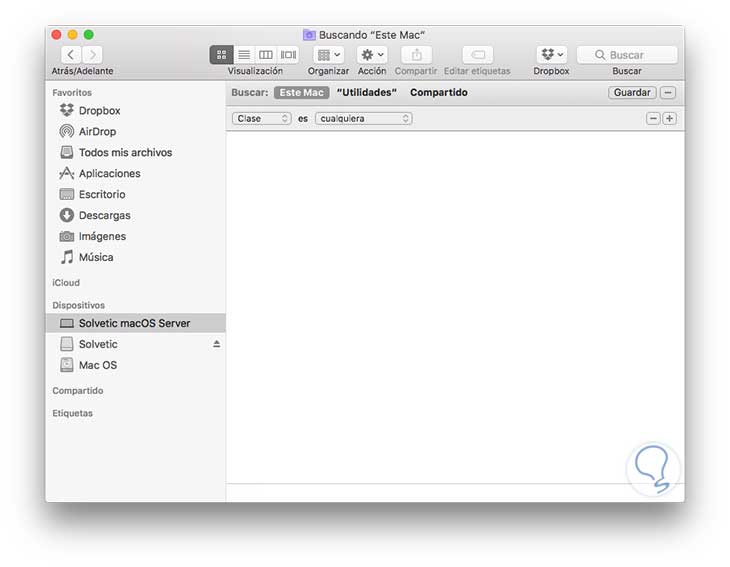Minimize the Finder window
The image size is (730, 567).
click(x=73, y=35)
